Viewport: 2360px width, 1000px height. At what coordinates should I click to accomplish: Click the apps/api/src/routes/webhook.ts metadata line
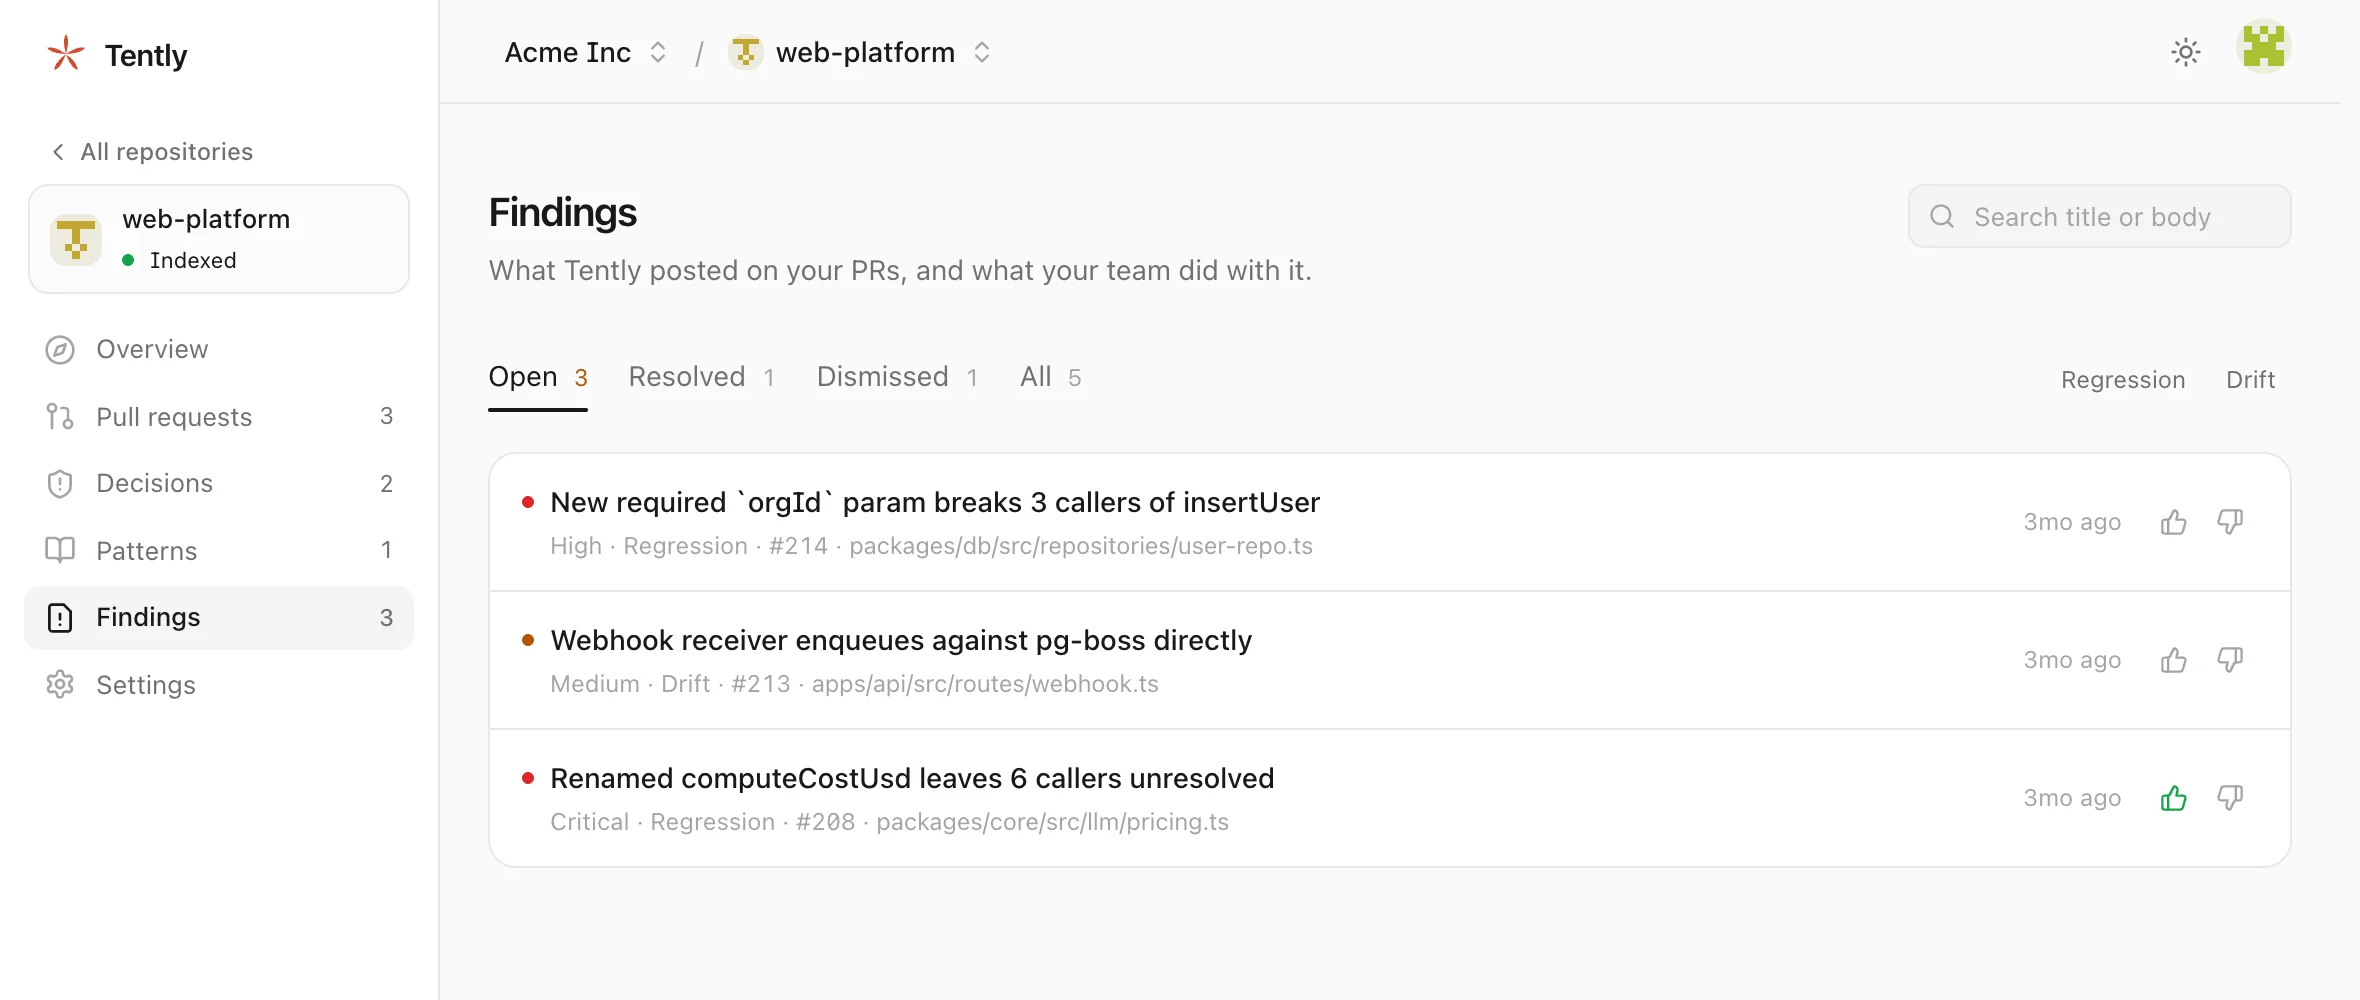coord(854,684)
